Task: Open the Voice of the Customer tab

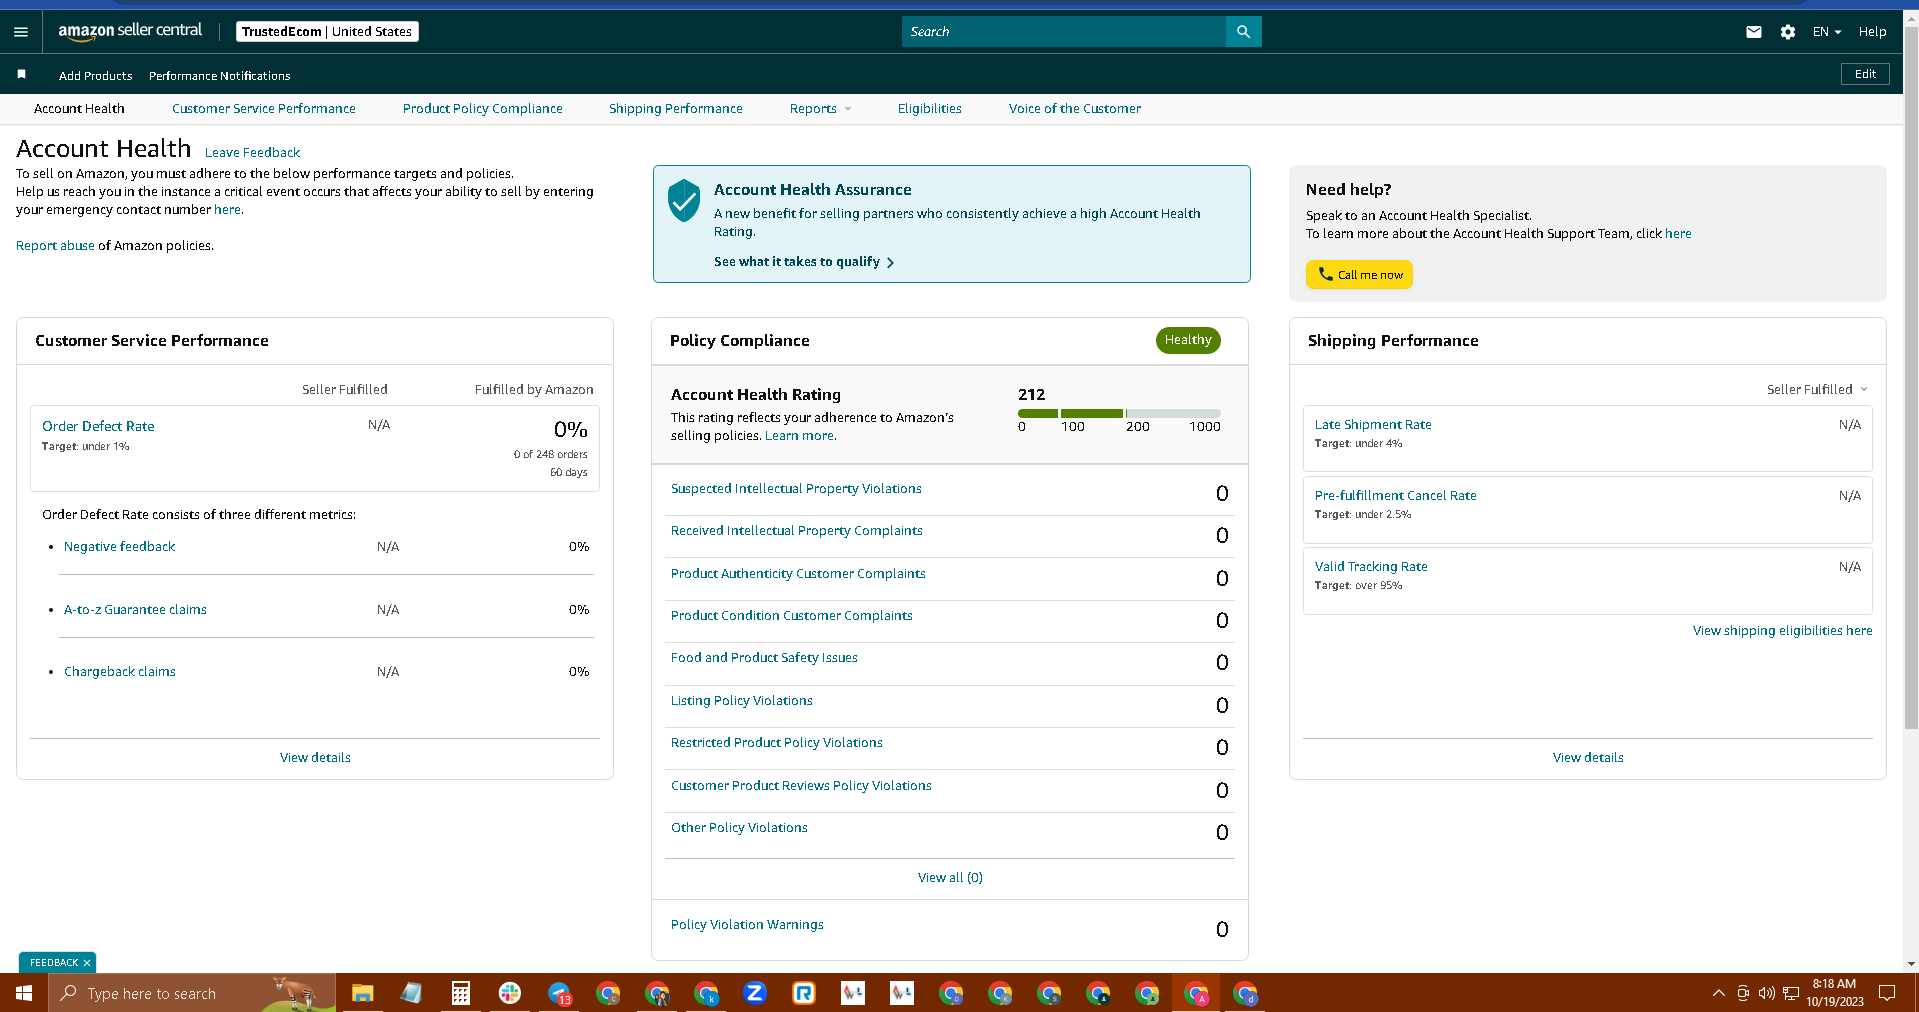Action: 1075,109
